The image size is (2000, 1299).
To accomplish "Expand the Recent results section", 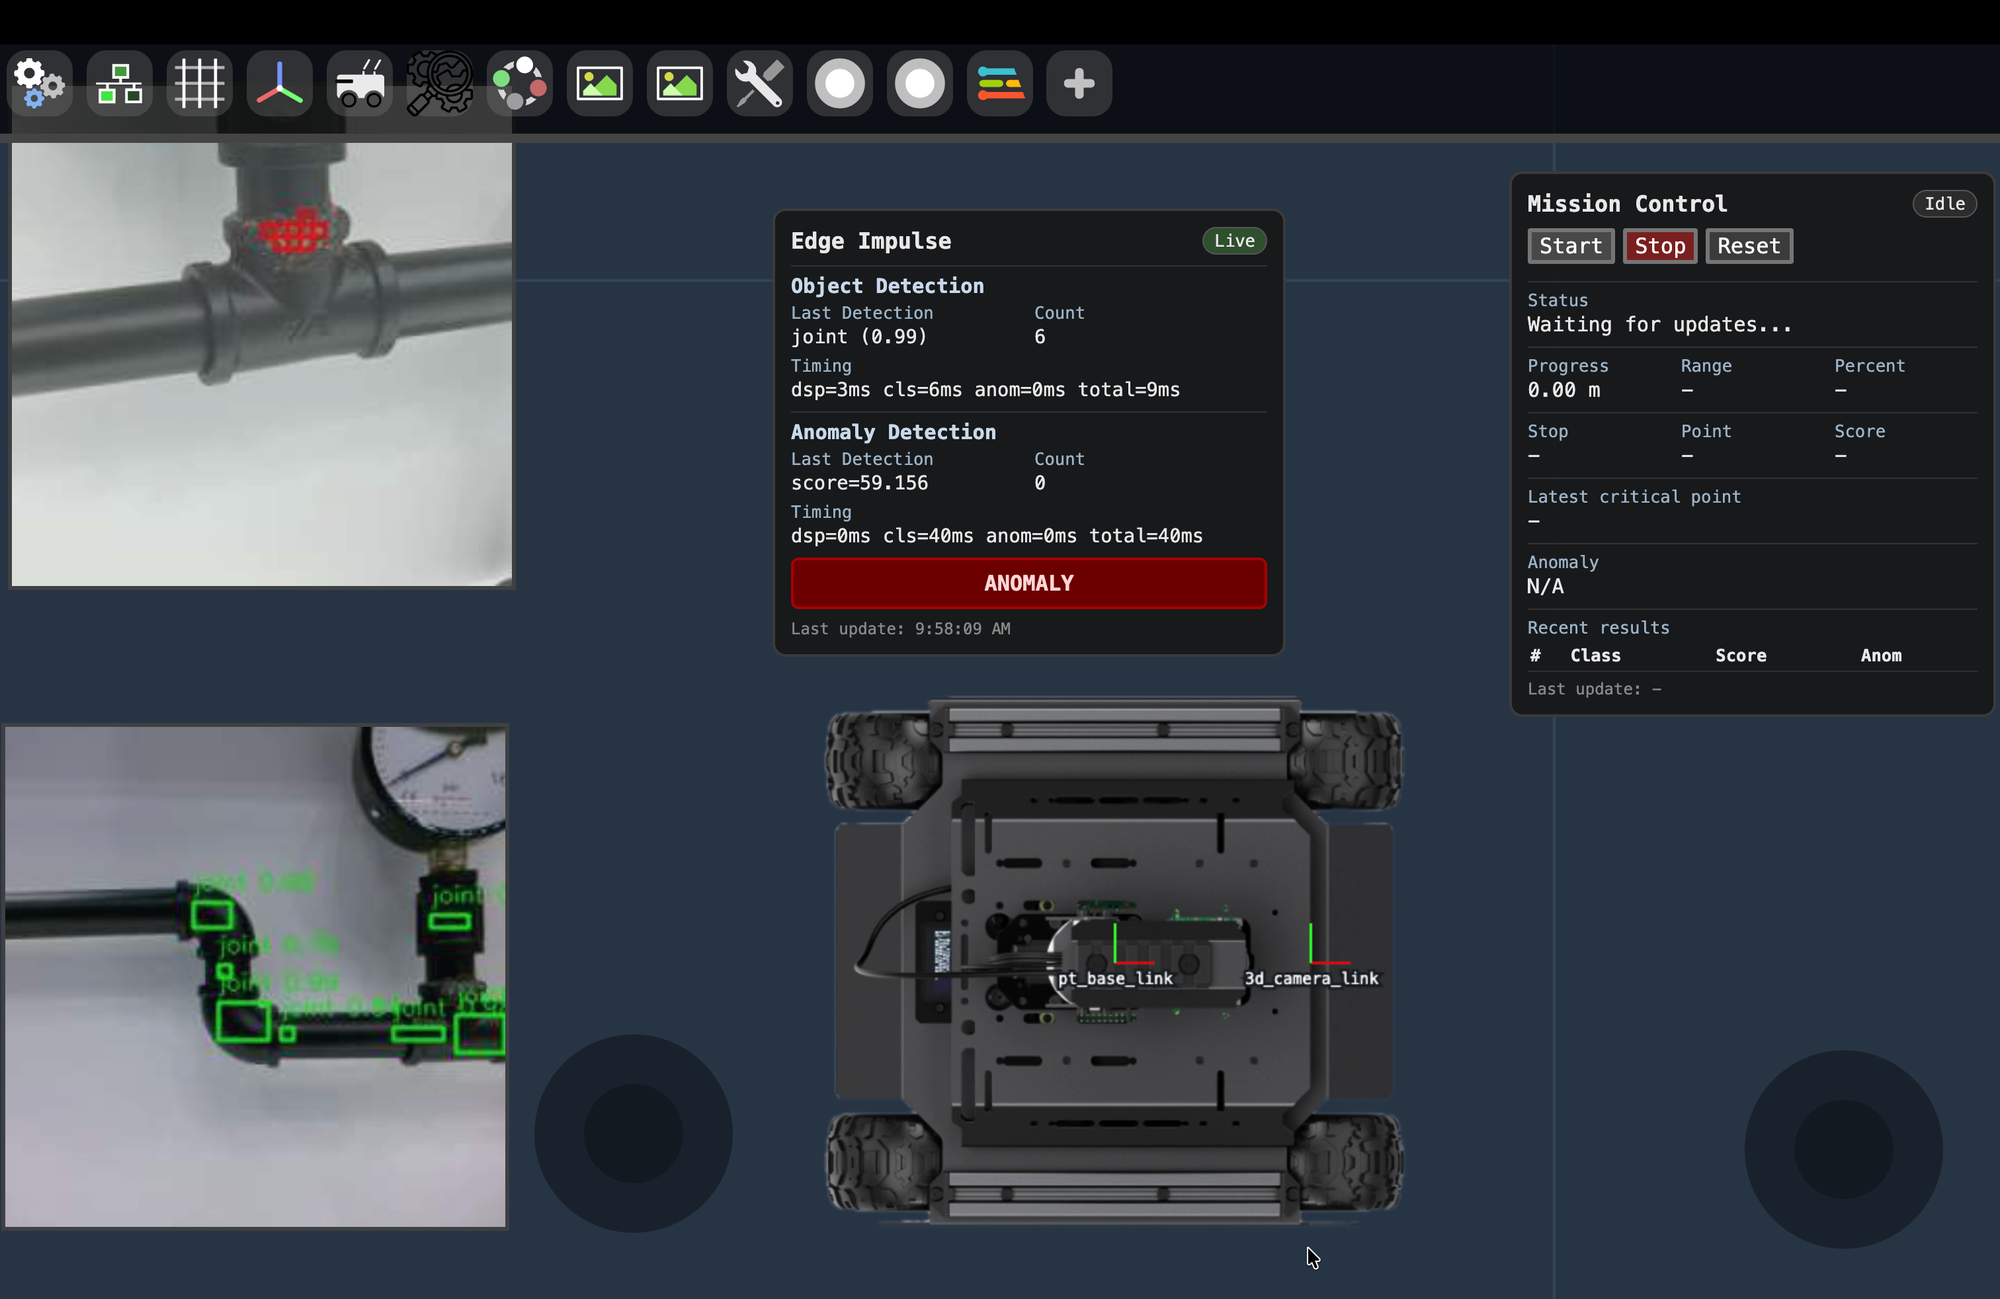I will pyautogui.click(x=1598, y=627).
